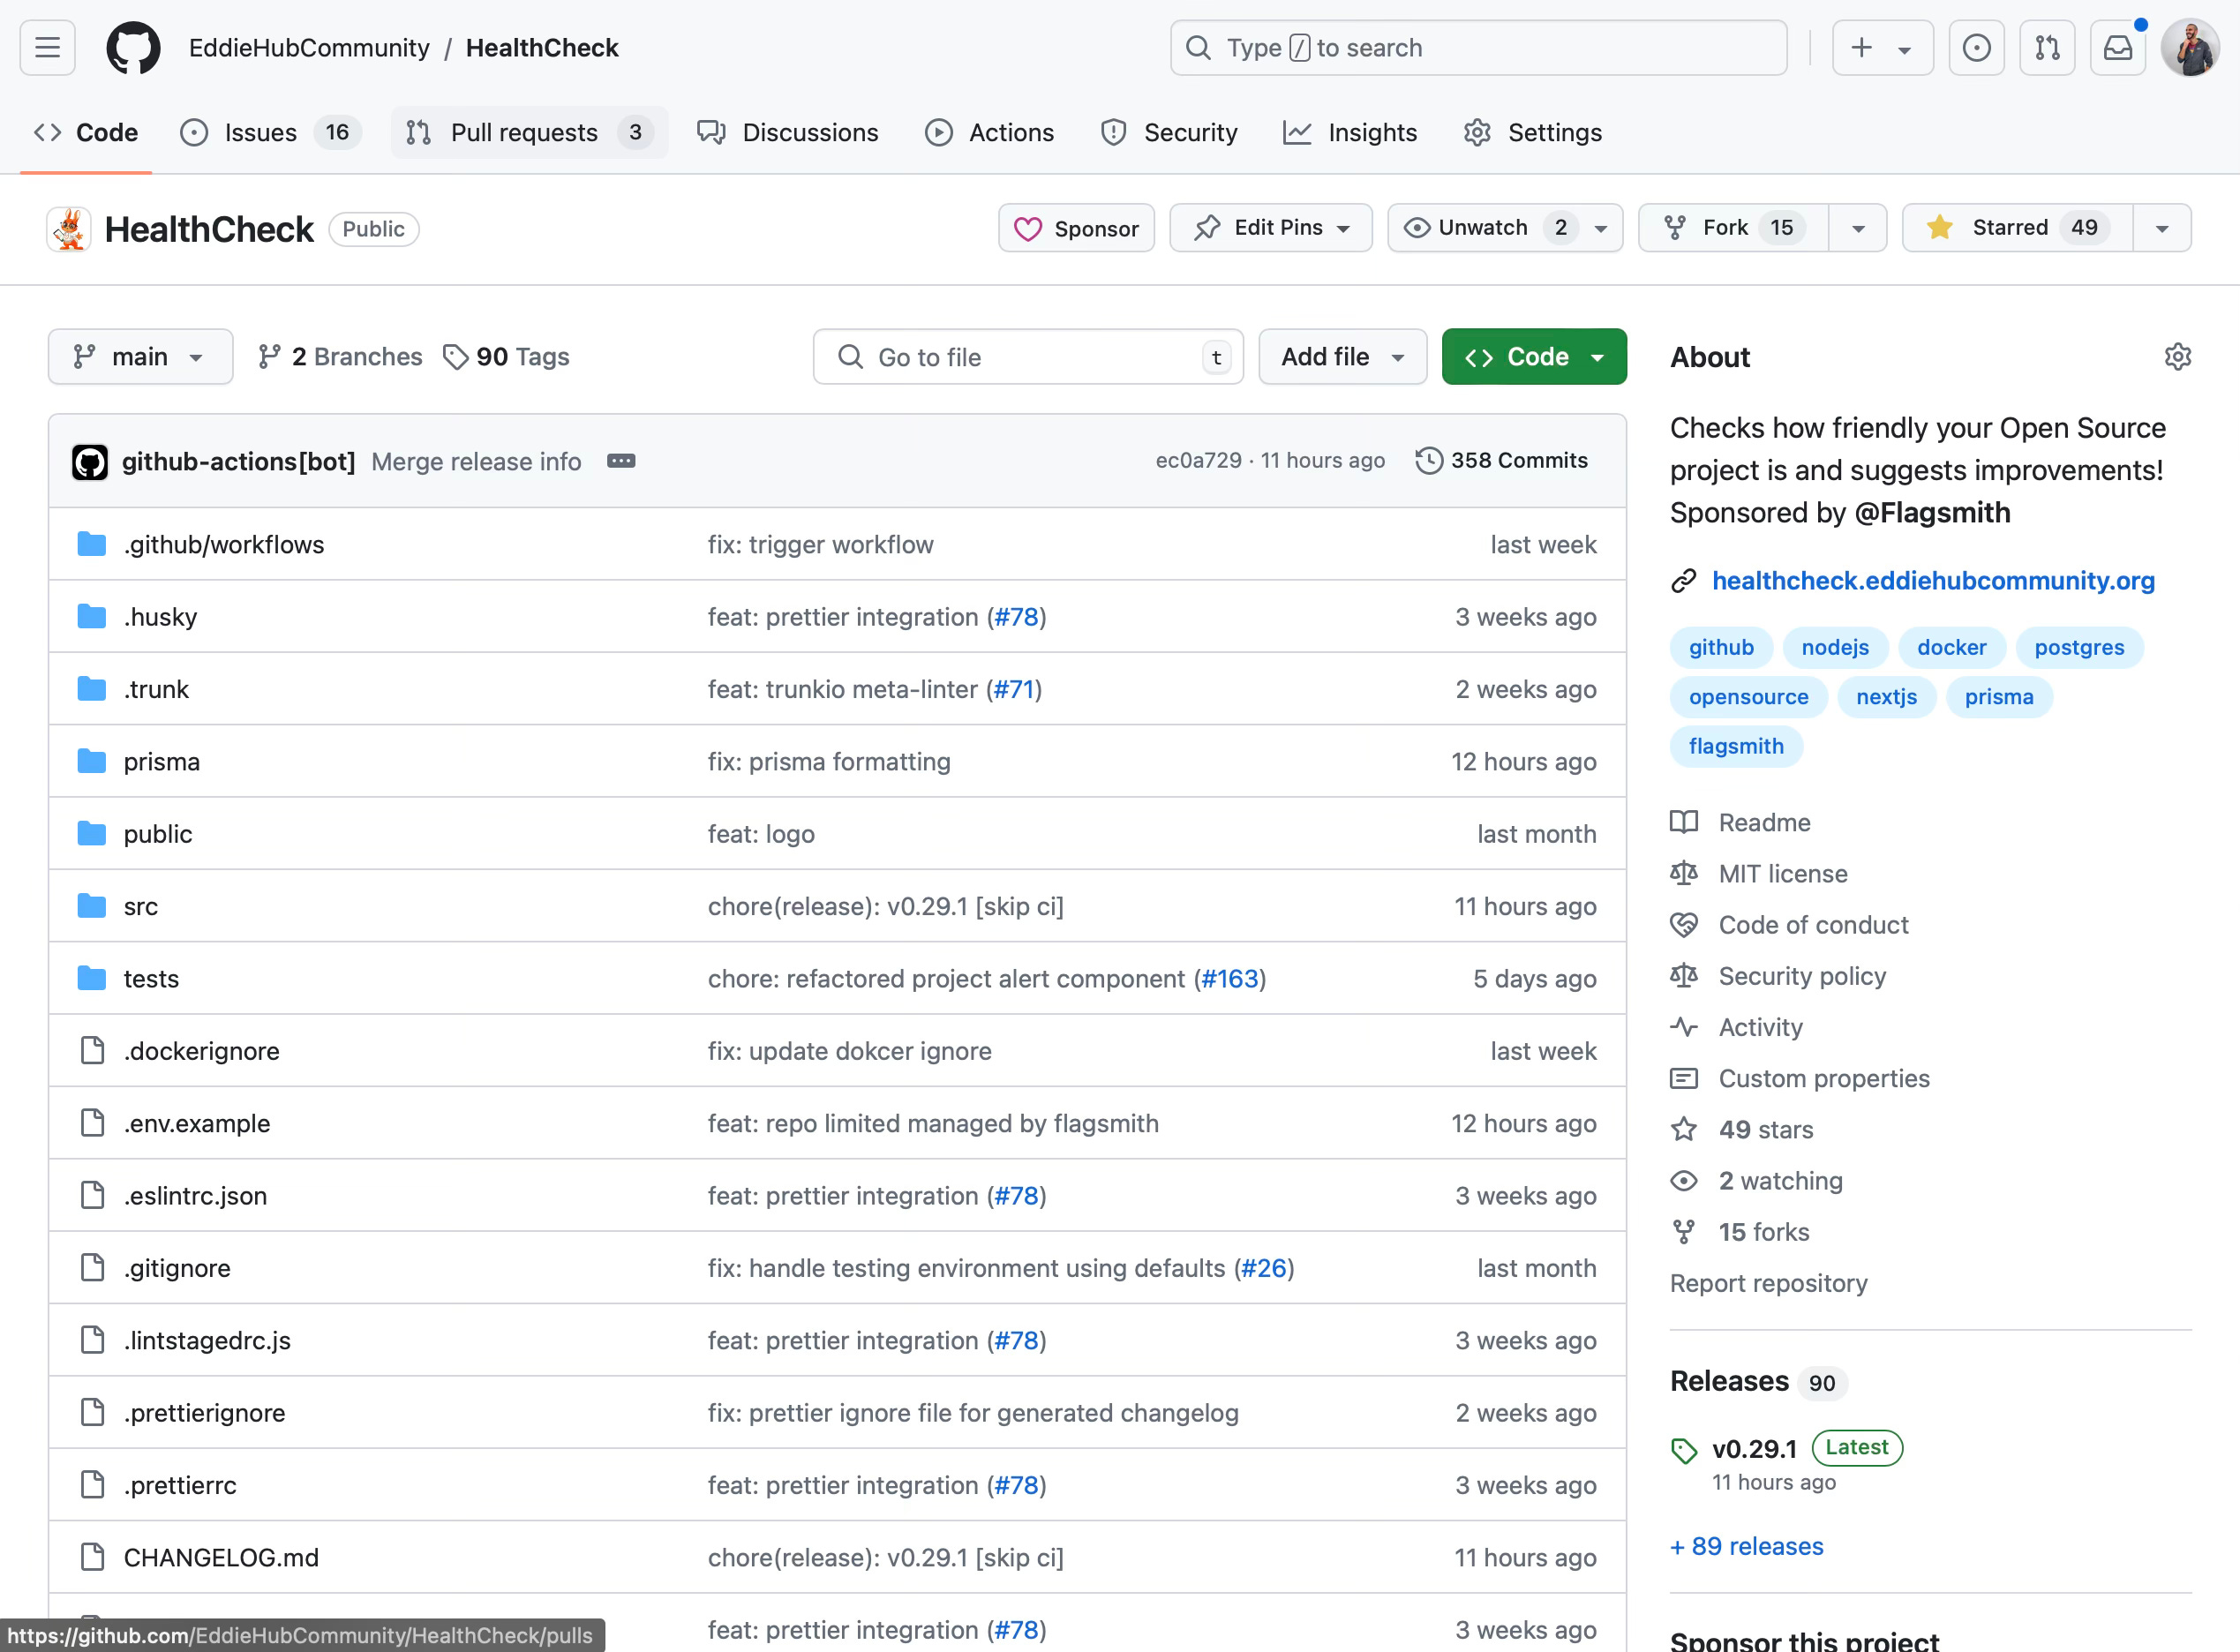Click the Sponsor heart button
The image size is (2240, 1652).
pyautogui.click(x=1076, y=228)
